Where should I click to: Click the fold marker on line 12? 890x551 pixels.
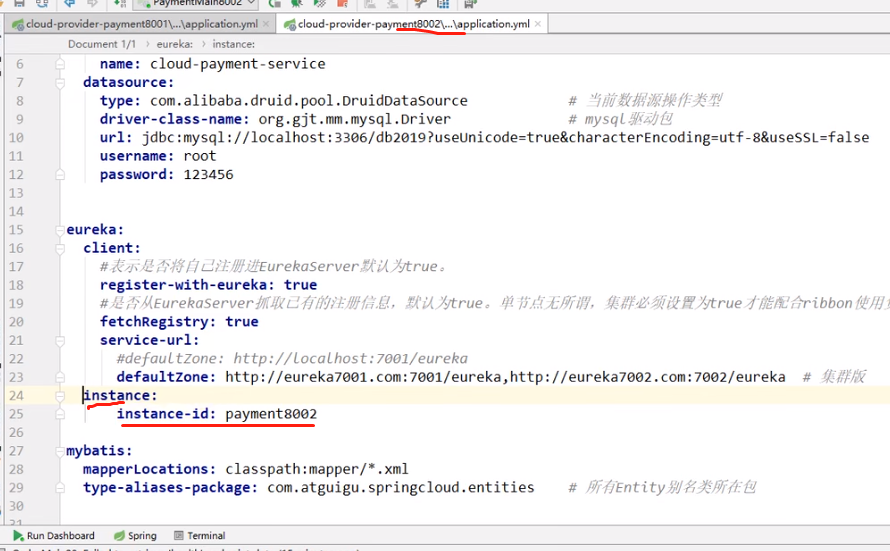pyautogui.click(x=60, y=175)
